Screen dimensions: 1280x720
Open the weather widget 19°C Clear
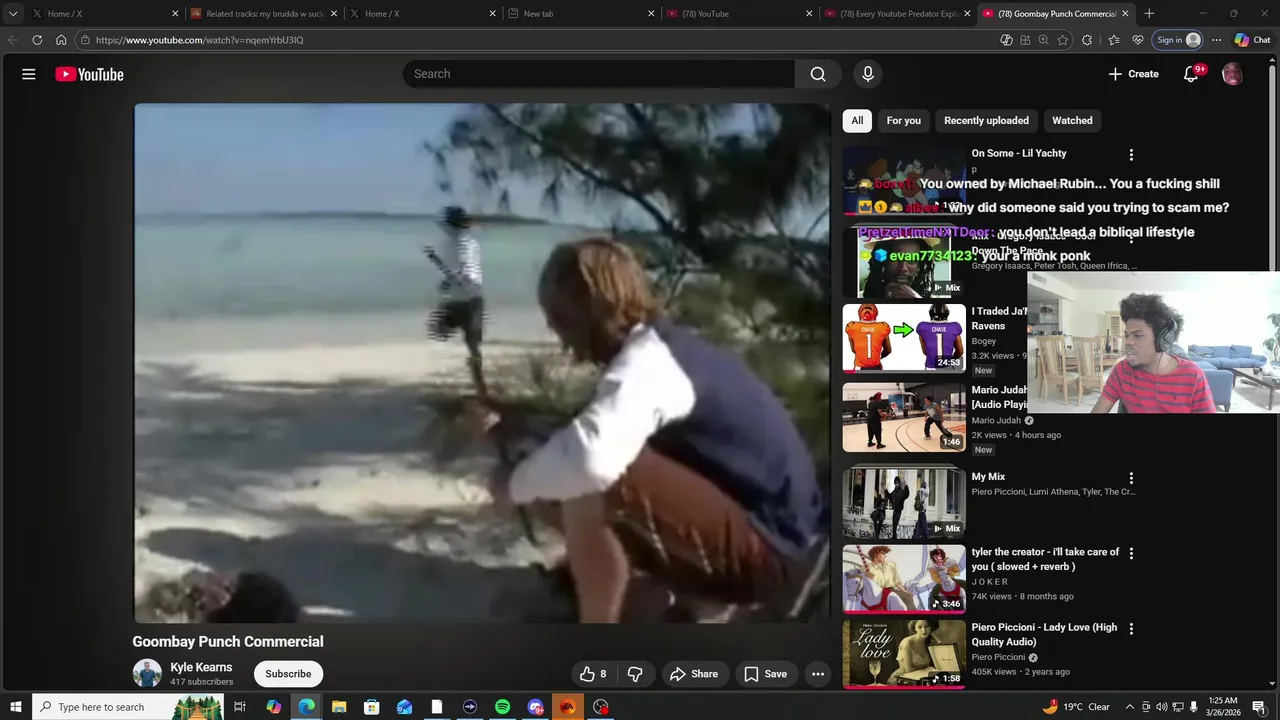(1076, 707)
